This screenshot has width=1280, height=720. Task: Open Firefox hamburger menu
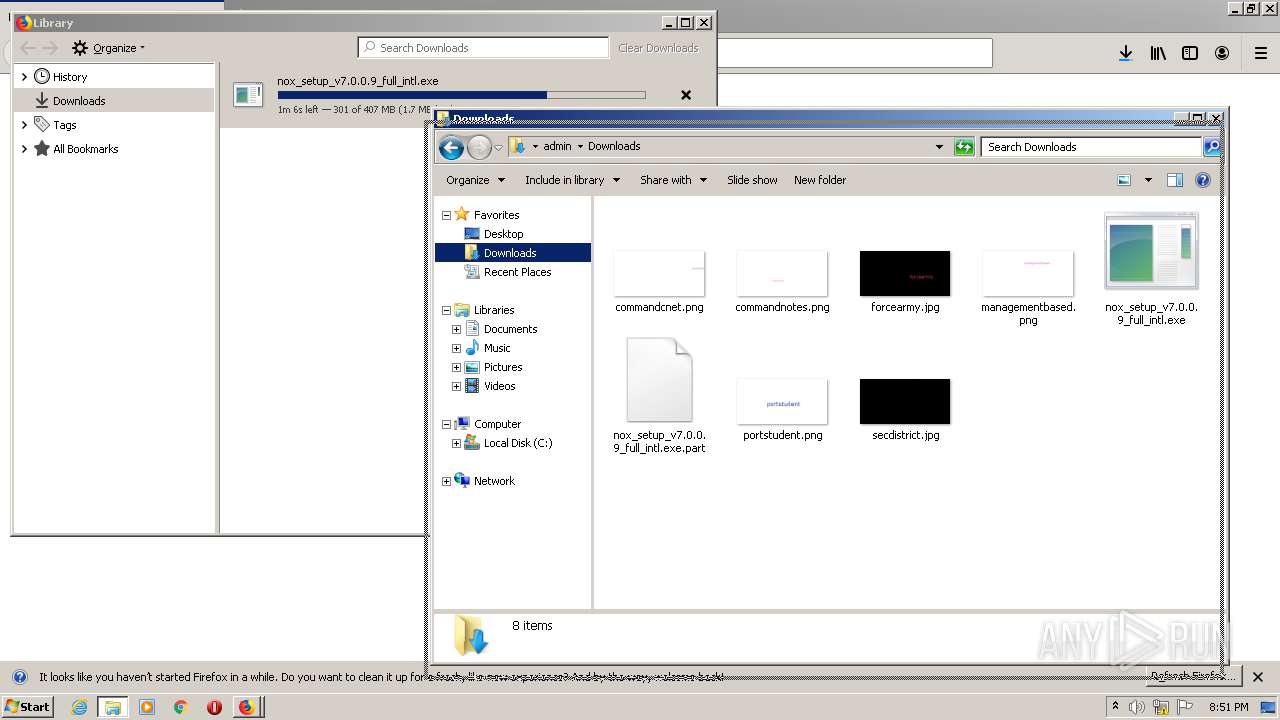(1261, 53)
